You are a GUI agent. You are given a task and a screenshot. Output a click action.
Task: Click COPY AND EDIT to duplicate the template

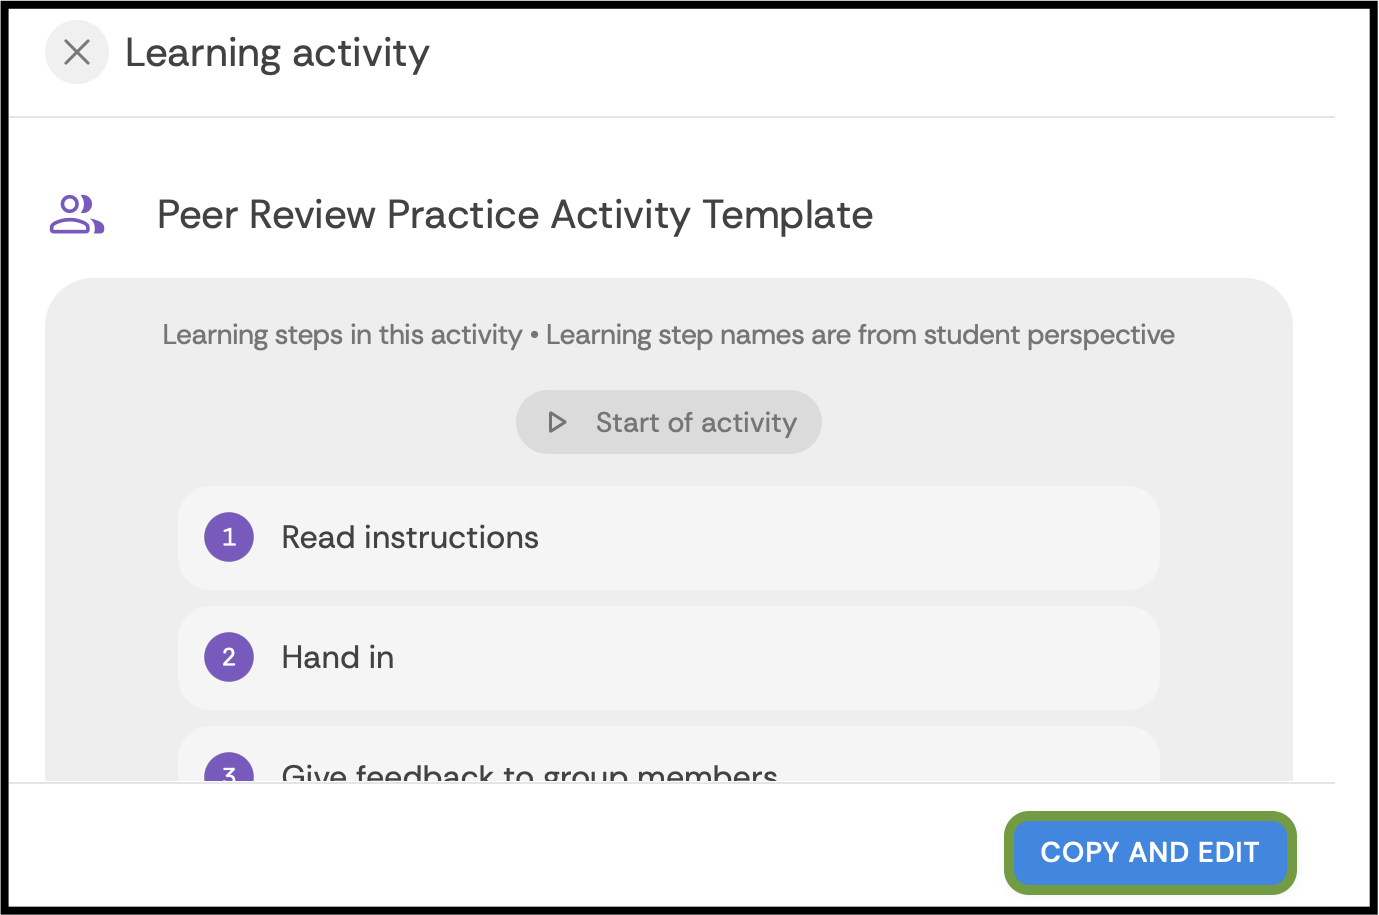(x=1150, y=852)
